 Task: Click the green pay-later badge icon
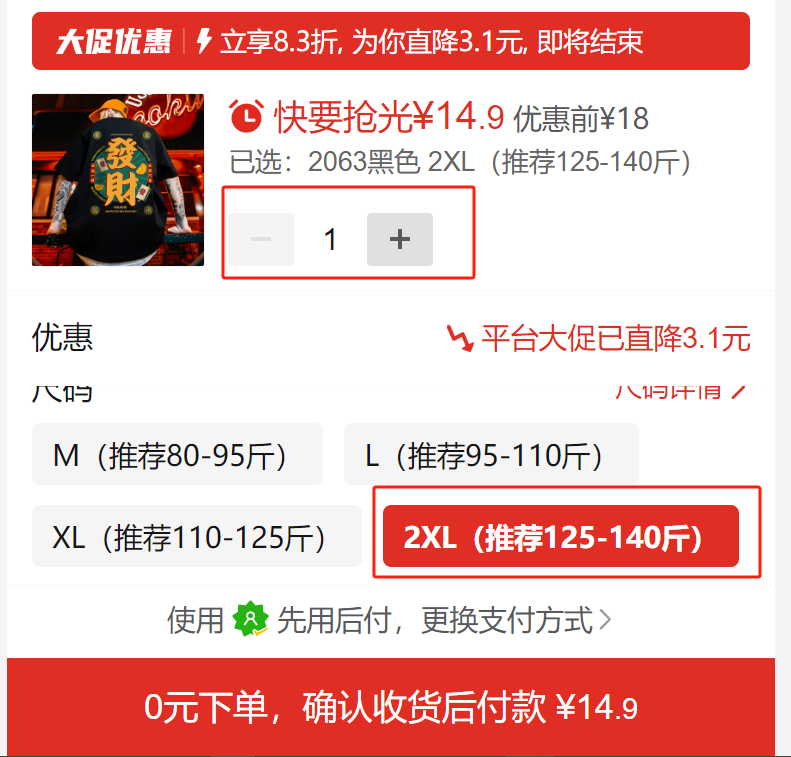click(x=250, y=619)
